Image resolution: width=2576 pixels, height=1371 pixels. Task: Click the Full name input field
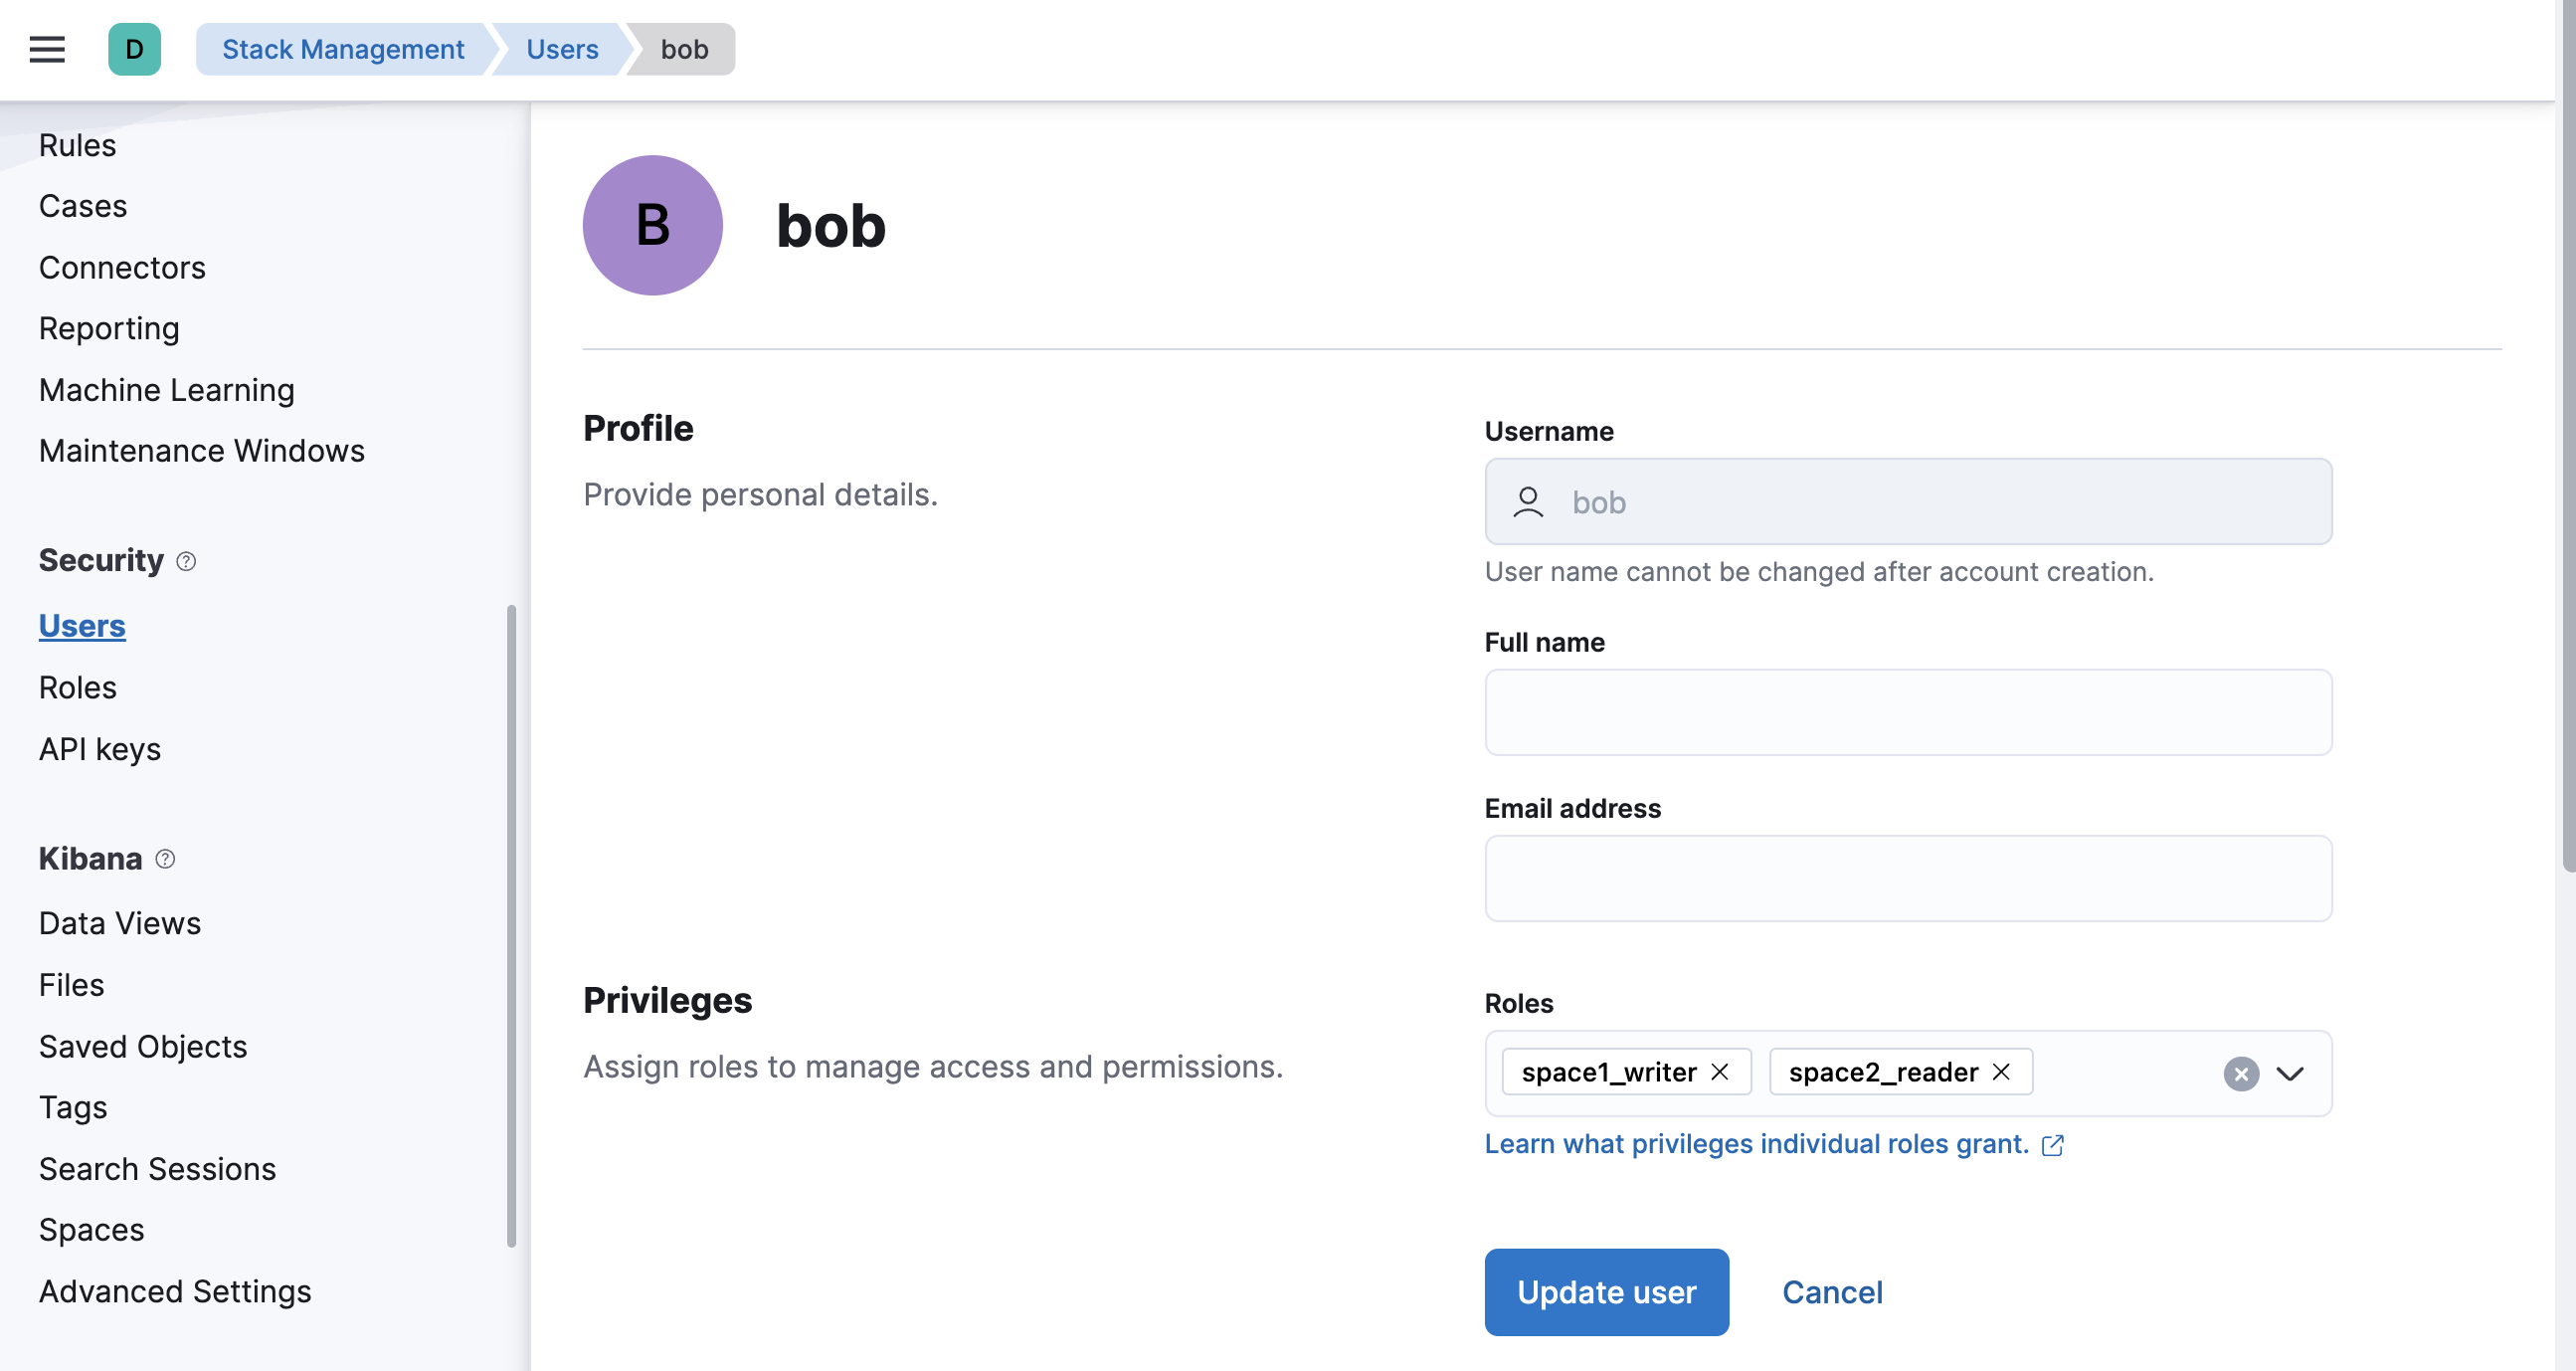pyautogui.click(x=1908, y=712)
